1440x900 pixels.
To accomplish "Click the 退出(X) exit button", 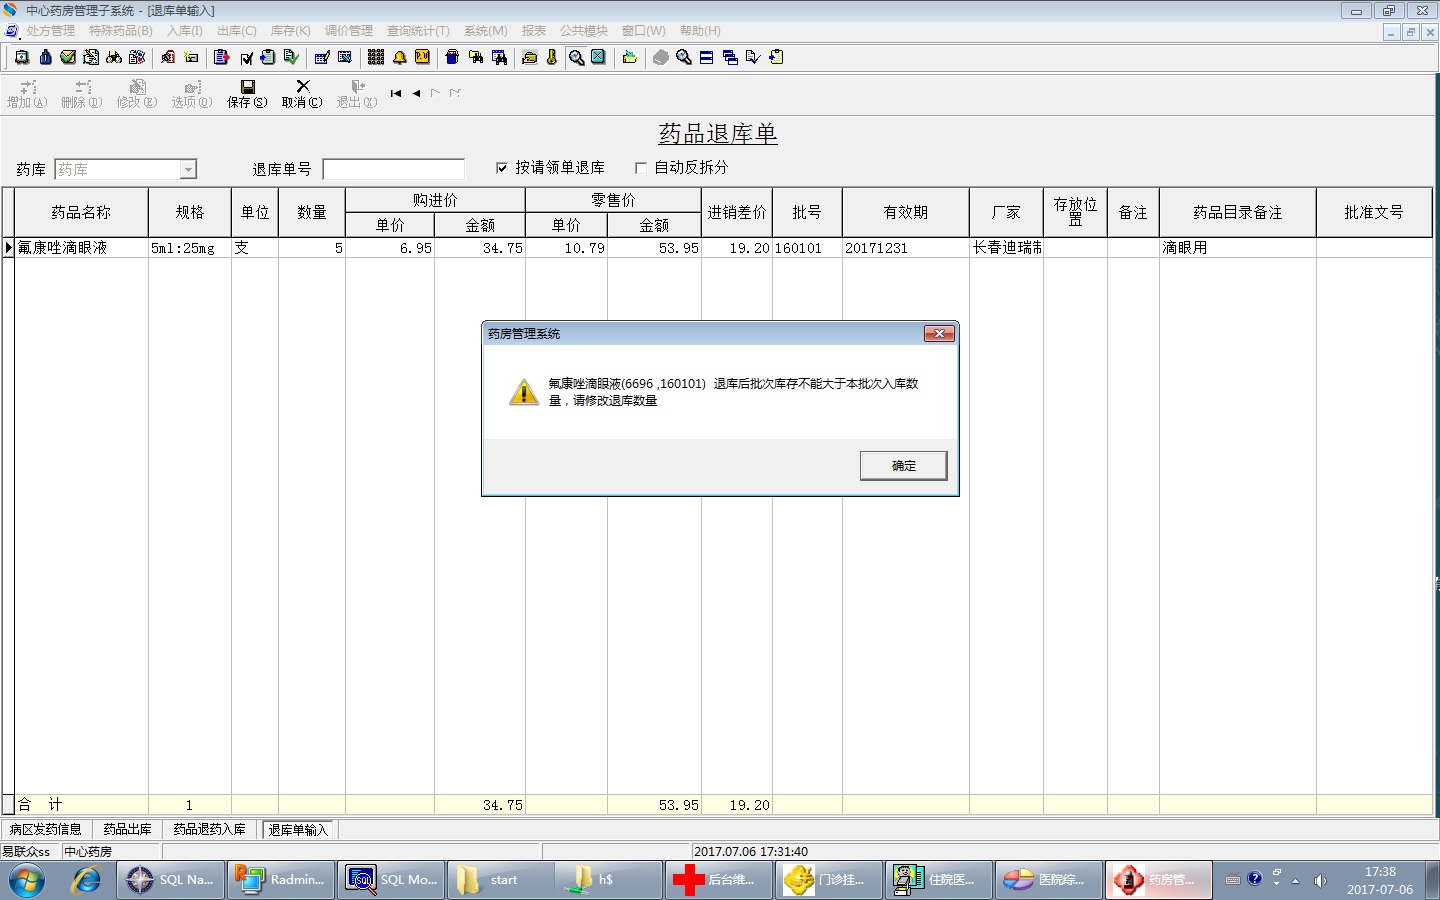I will (357, 94).
